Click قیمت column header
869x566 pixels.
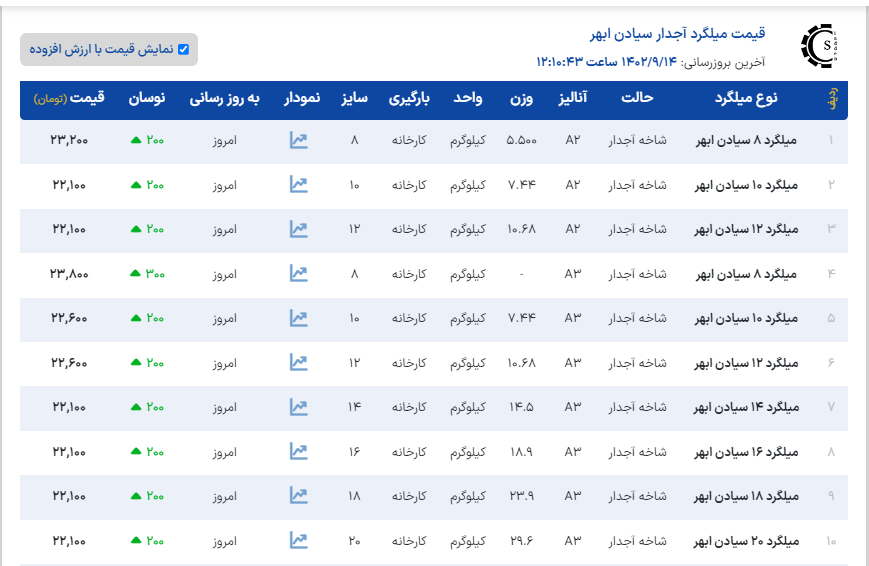[x=69, y=99]
